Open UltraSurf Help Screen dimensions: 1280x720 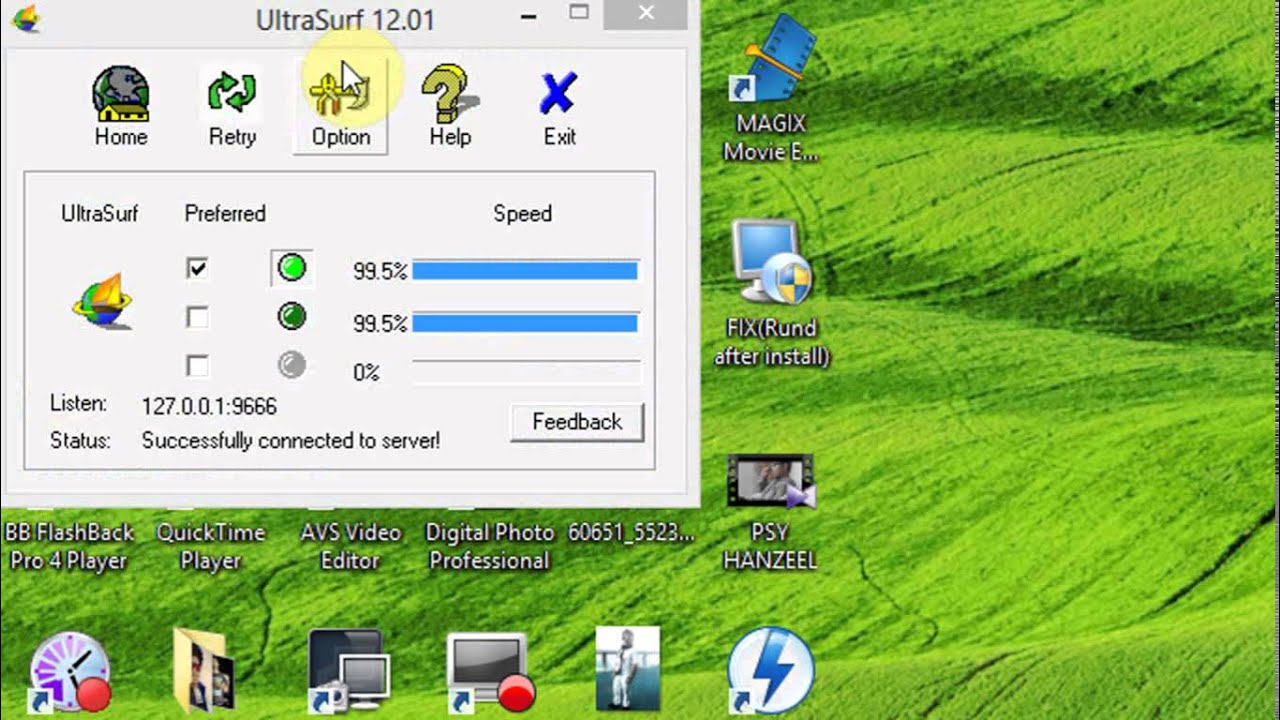coord(450,107)
